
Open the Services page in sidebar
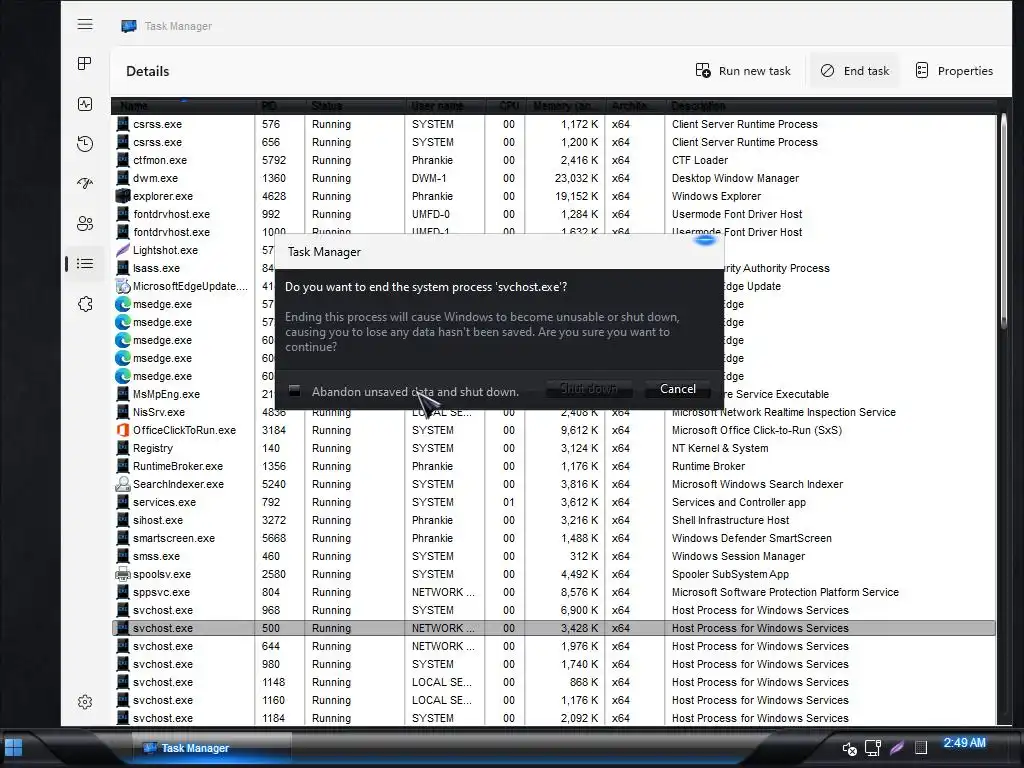pos(85,304)
